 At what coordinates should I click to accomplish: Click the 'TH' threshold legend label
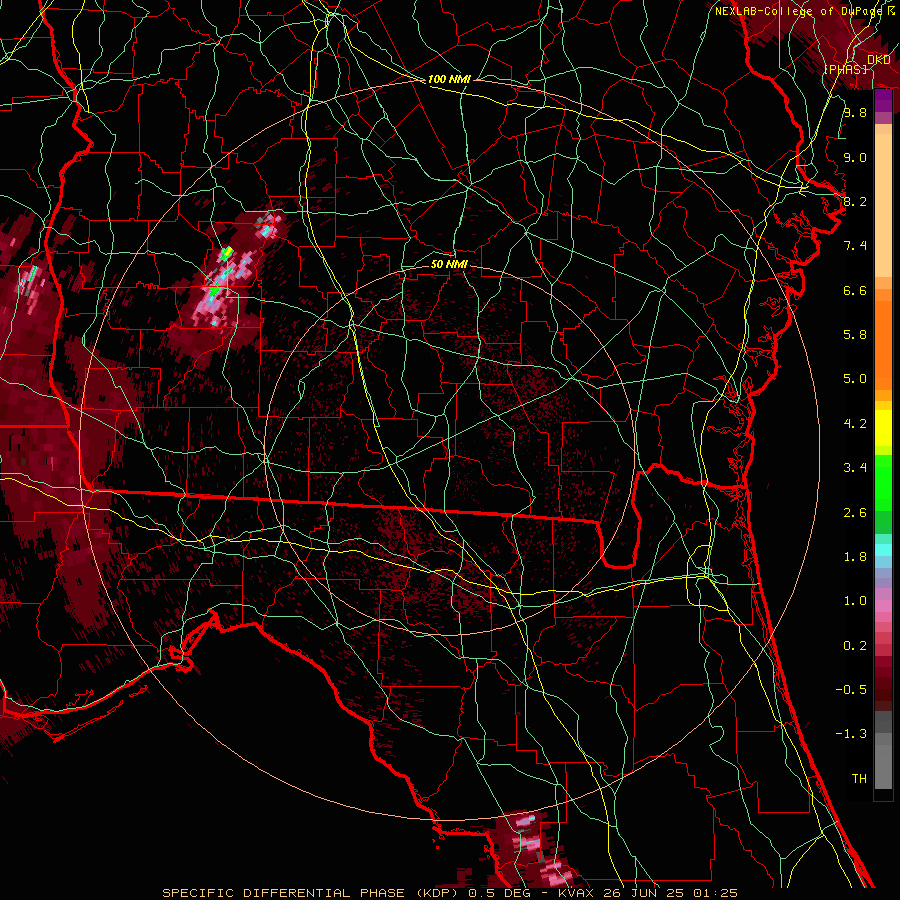point(859,779)
